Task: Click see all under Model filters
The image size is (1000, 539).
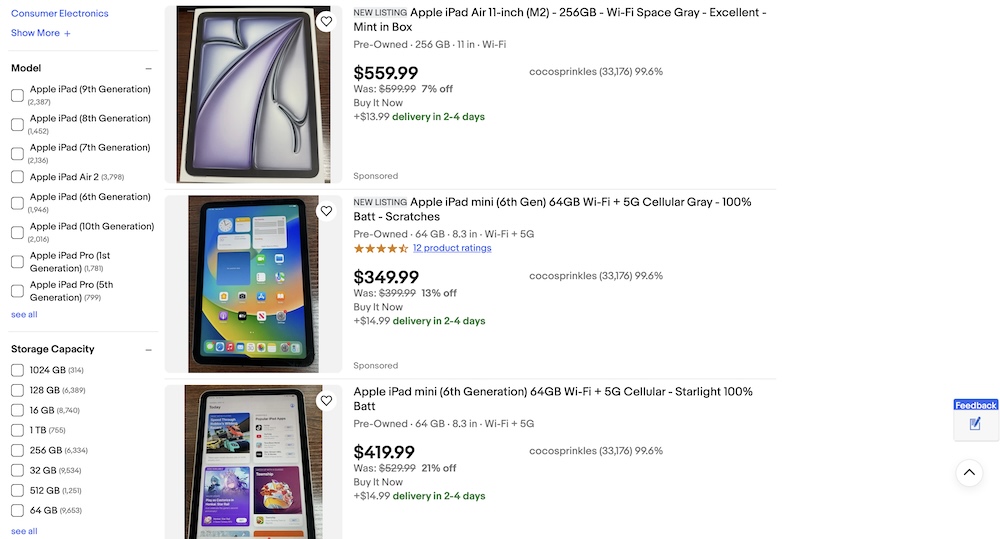Action: click(x=24, y=315)
